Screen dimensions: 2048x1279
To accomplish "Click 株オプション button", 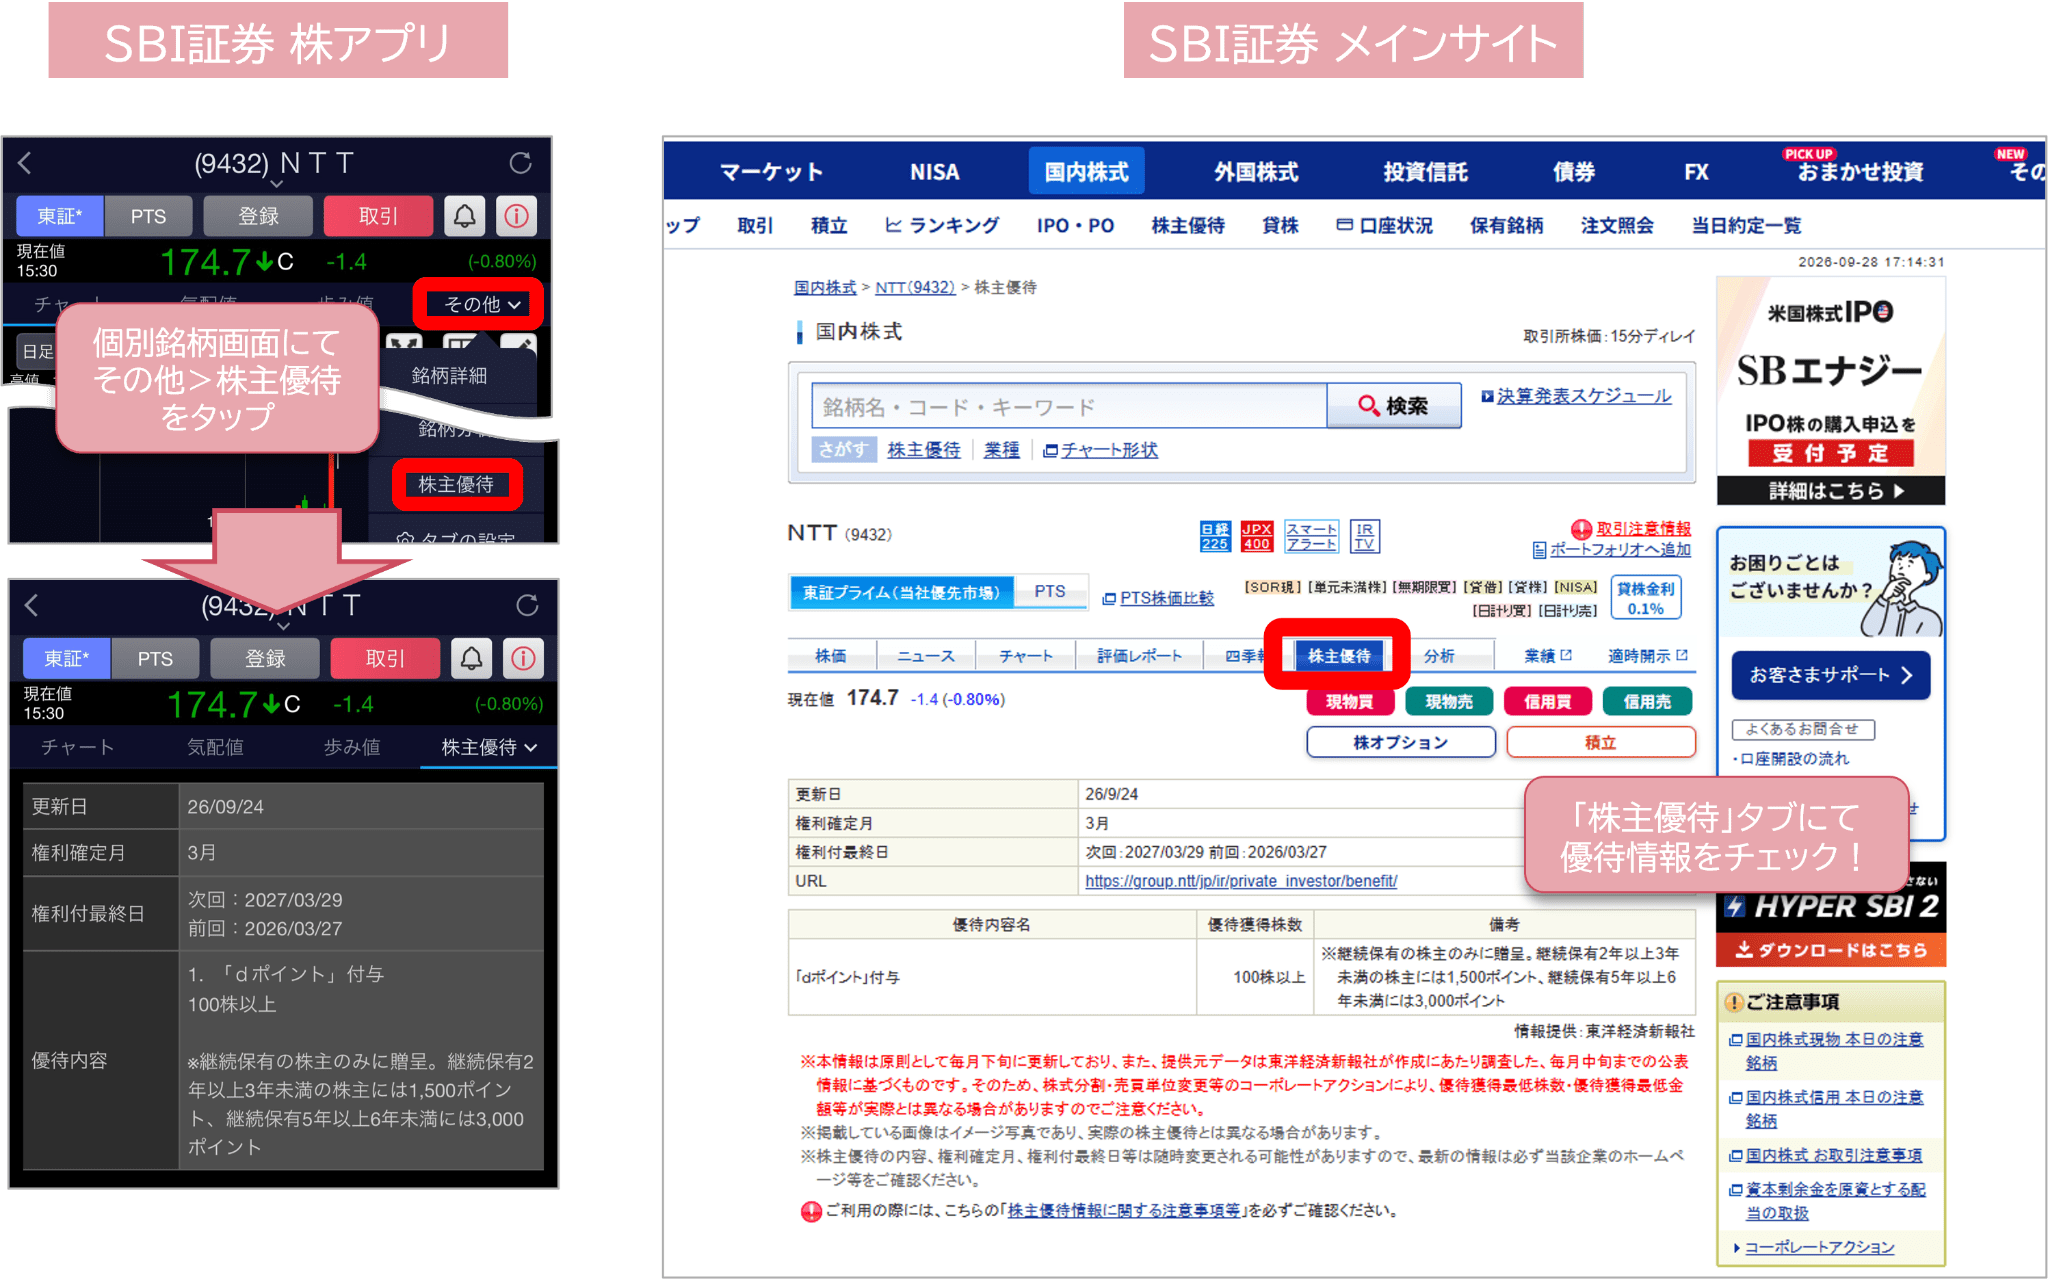I will pyautogui.click(x=1400, y=742).
